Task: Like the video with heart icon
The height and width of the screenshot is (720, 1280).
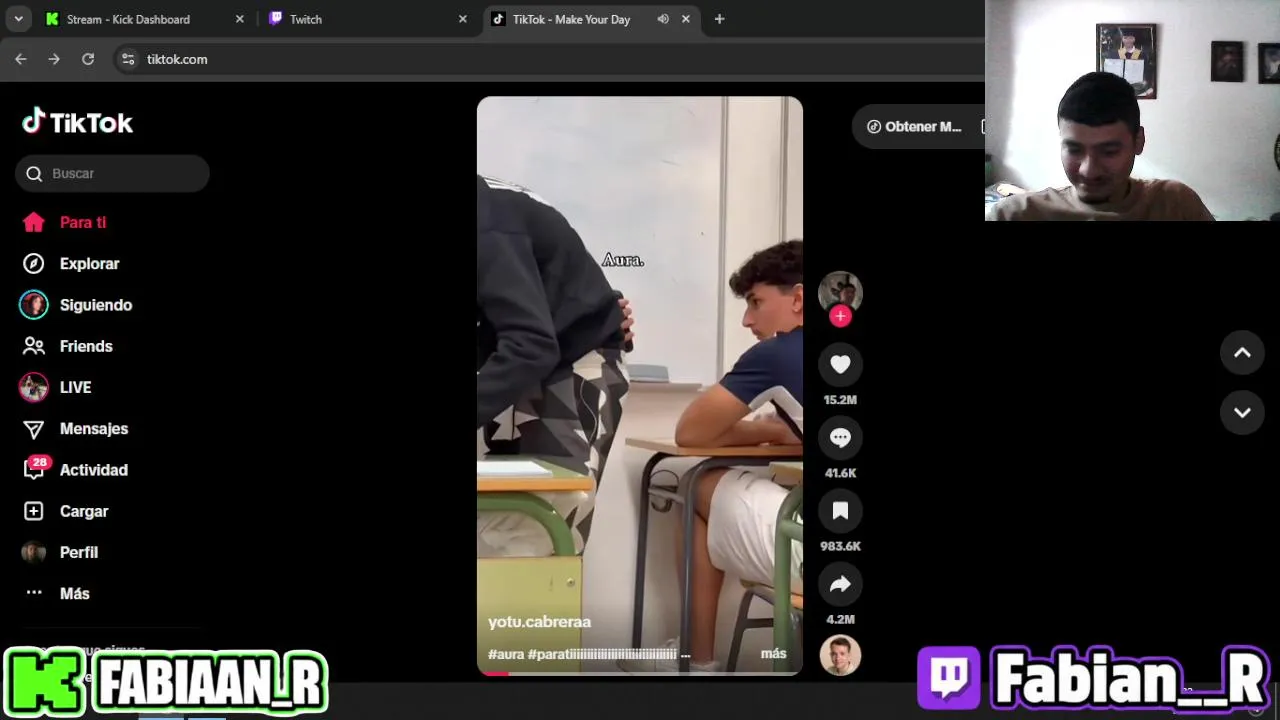Action: [x=840, y=365]
